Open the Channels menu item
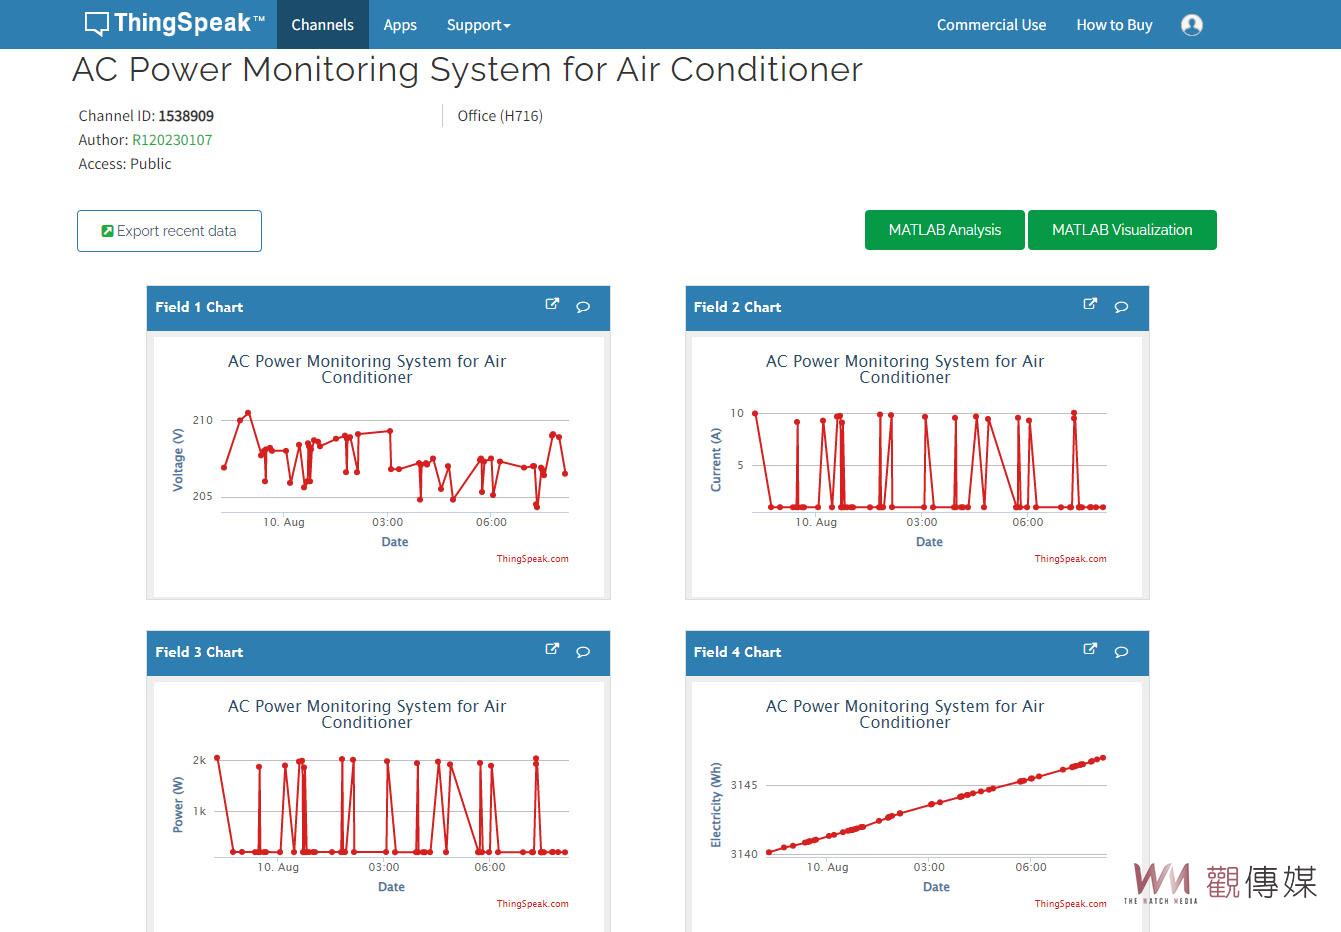This screenshot has width=1341, height=932. click(x=322, y=25)
